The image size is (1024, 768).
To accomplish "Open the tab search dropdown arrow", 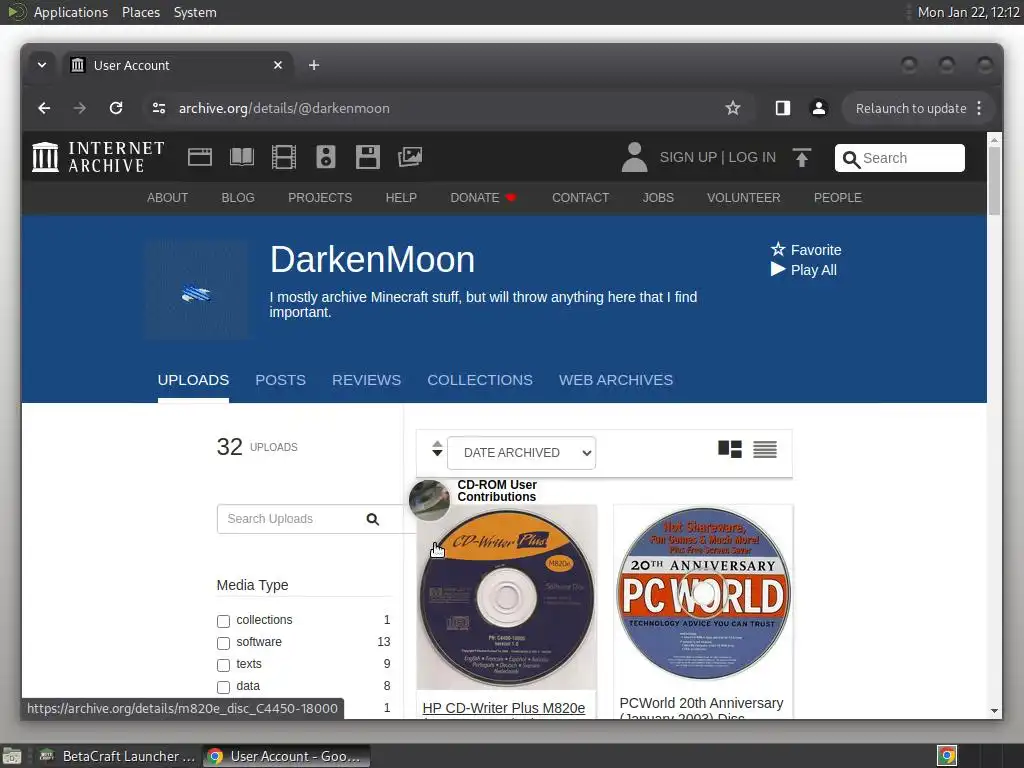I will tap(42, 65).
